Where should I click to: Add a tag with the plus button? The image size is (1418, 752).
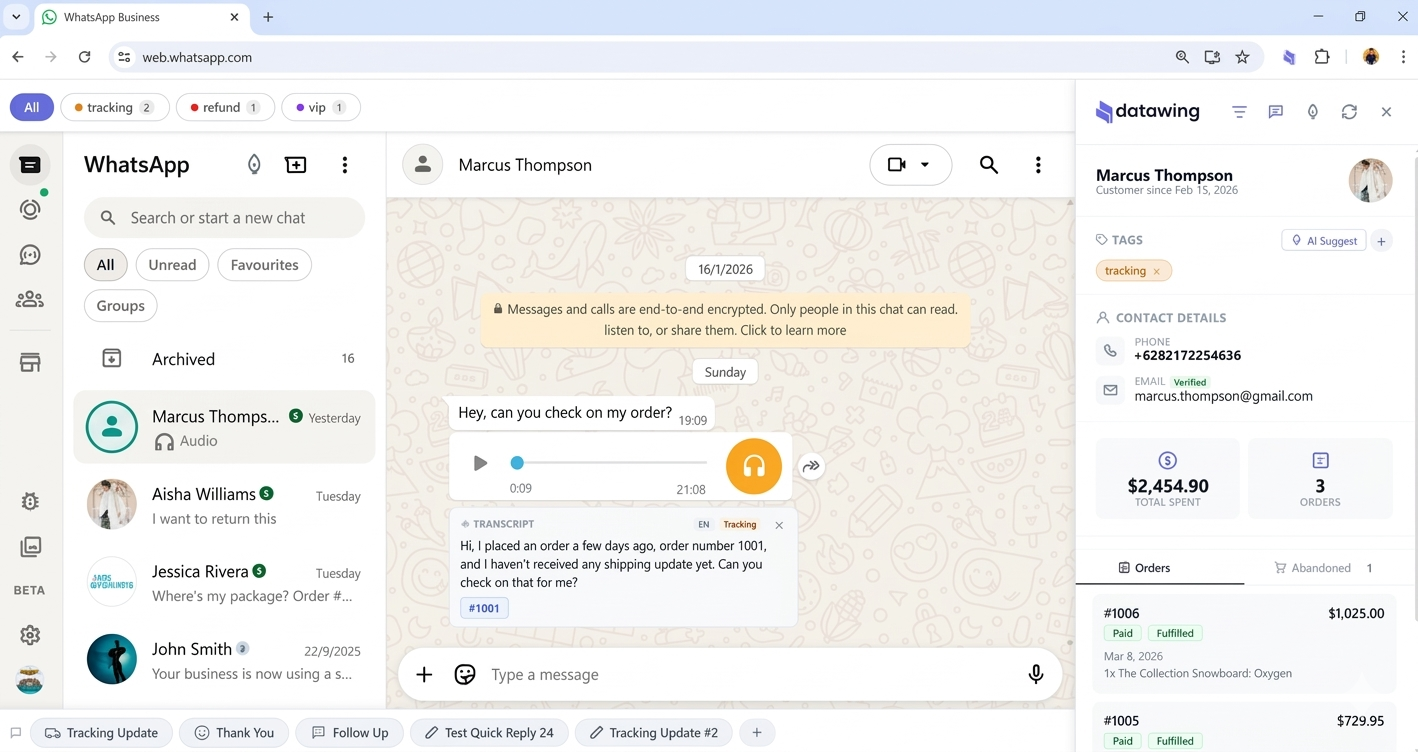pos(1381,241)
